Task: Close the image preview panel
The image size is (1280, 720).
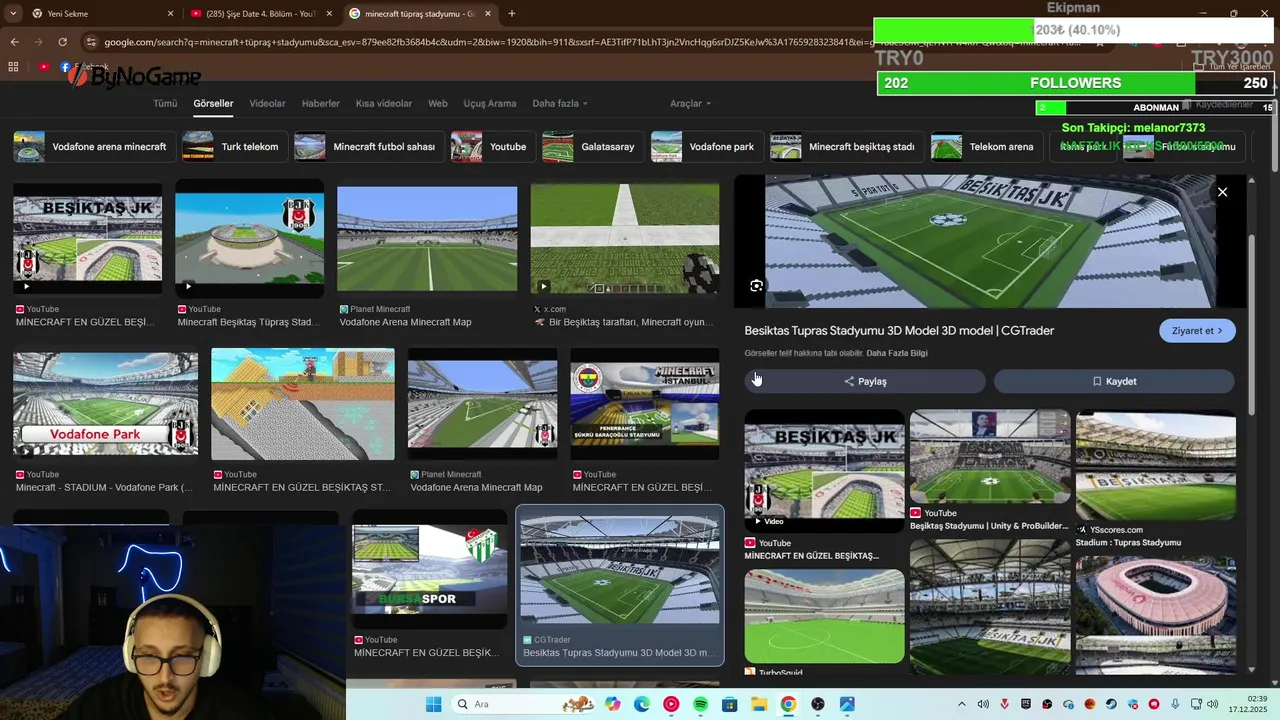Action: (x=1222, y=192)
